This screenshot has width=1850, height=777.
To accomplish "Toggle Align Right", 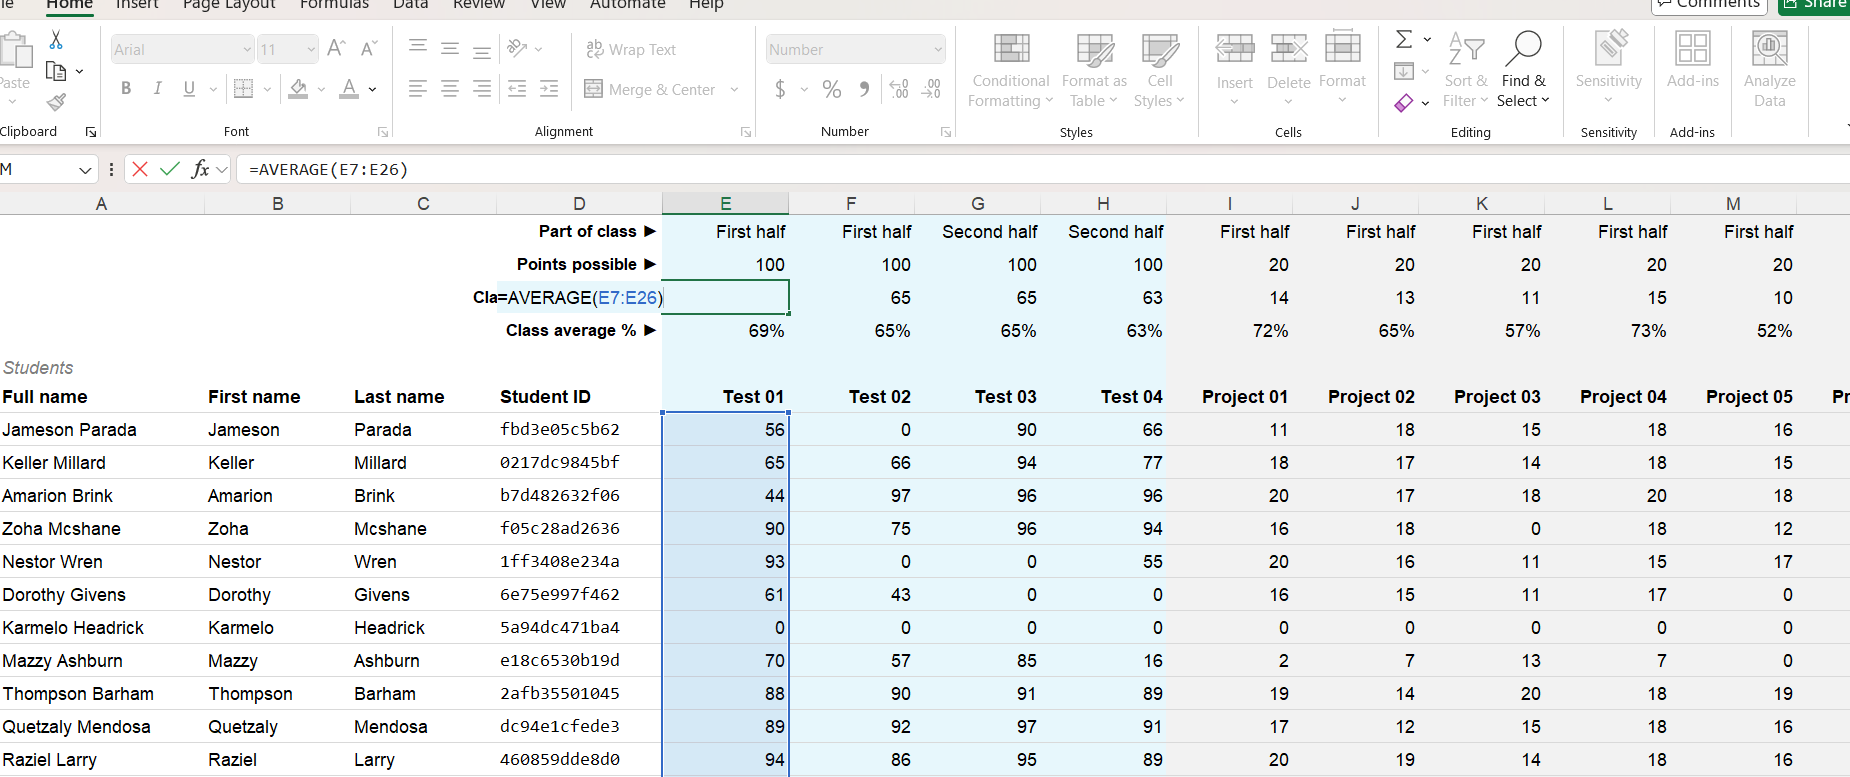I will pyautogui.click(x=482, y=89).
